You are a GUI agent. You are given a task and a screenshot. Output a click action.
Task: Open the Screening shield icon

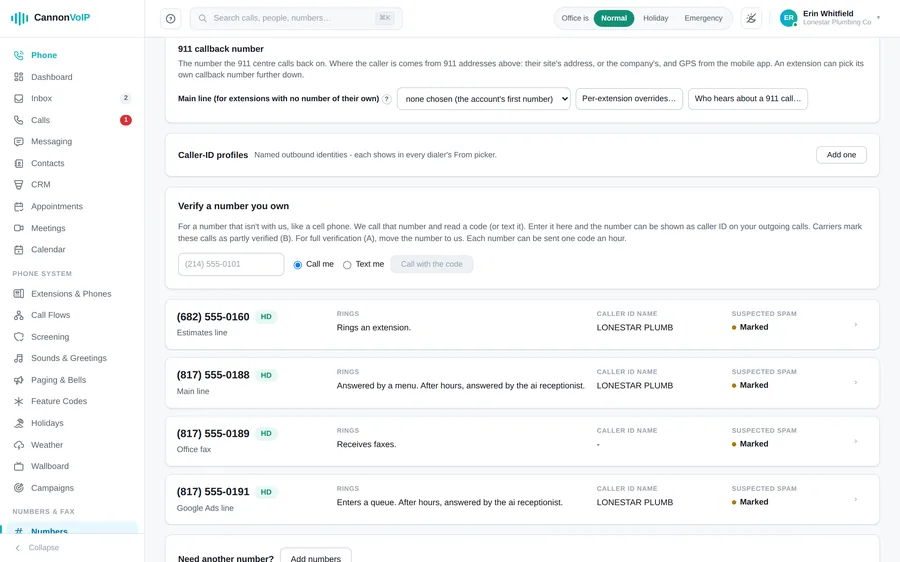(x=19, y=337)
